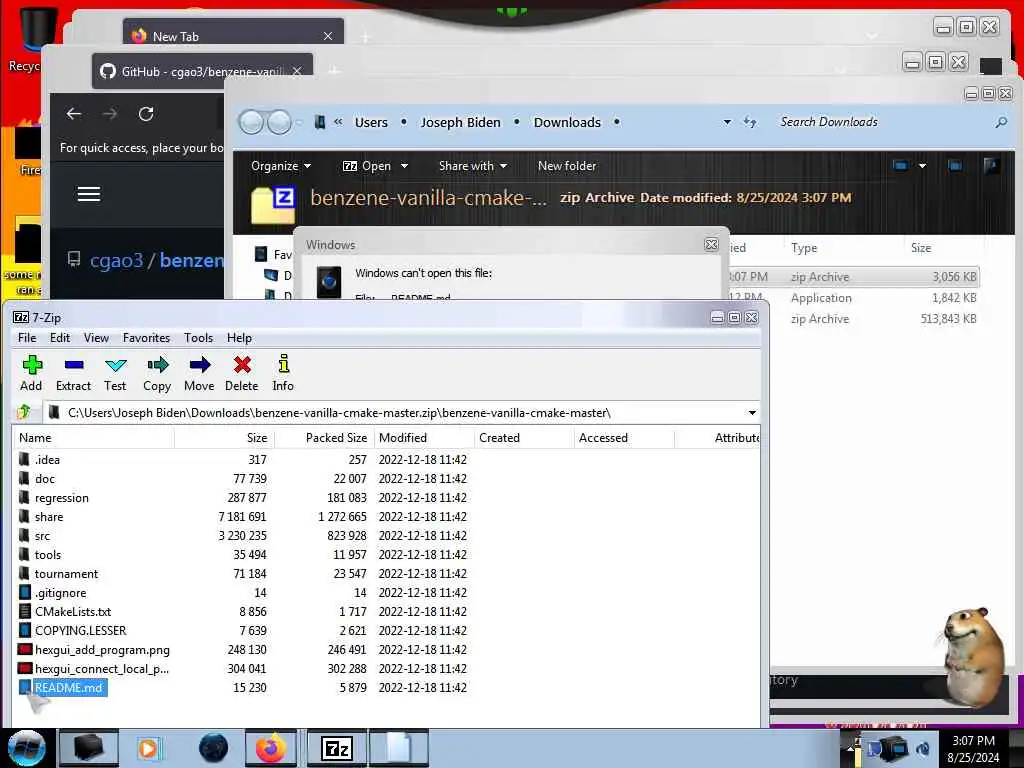The image size is (1024, 768).
Task: Open the Windows Start button
Action: pyautogui.click(x=26, y=748)
